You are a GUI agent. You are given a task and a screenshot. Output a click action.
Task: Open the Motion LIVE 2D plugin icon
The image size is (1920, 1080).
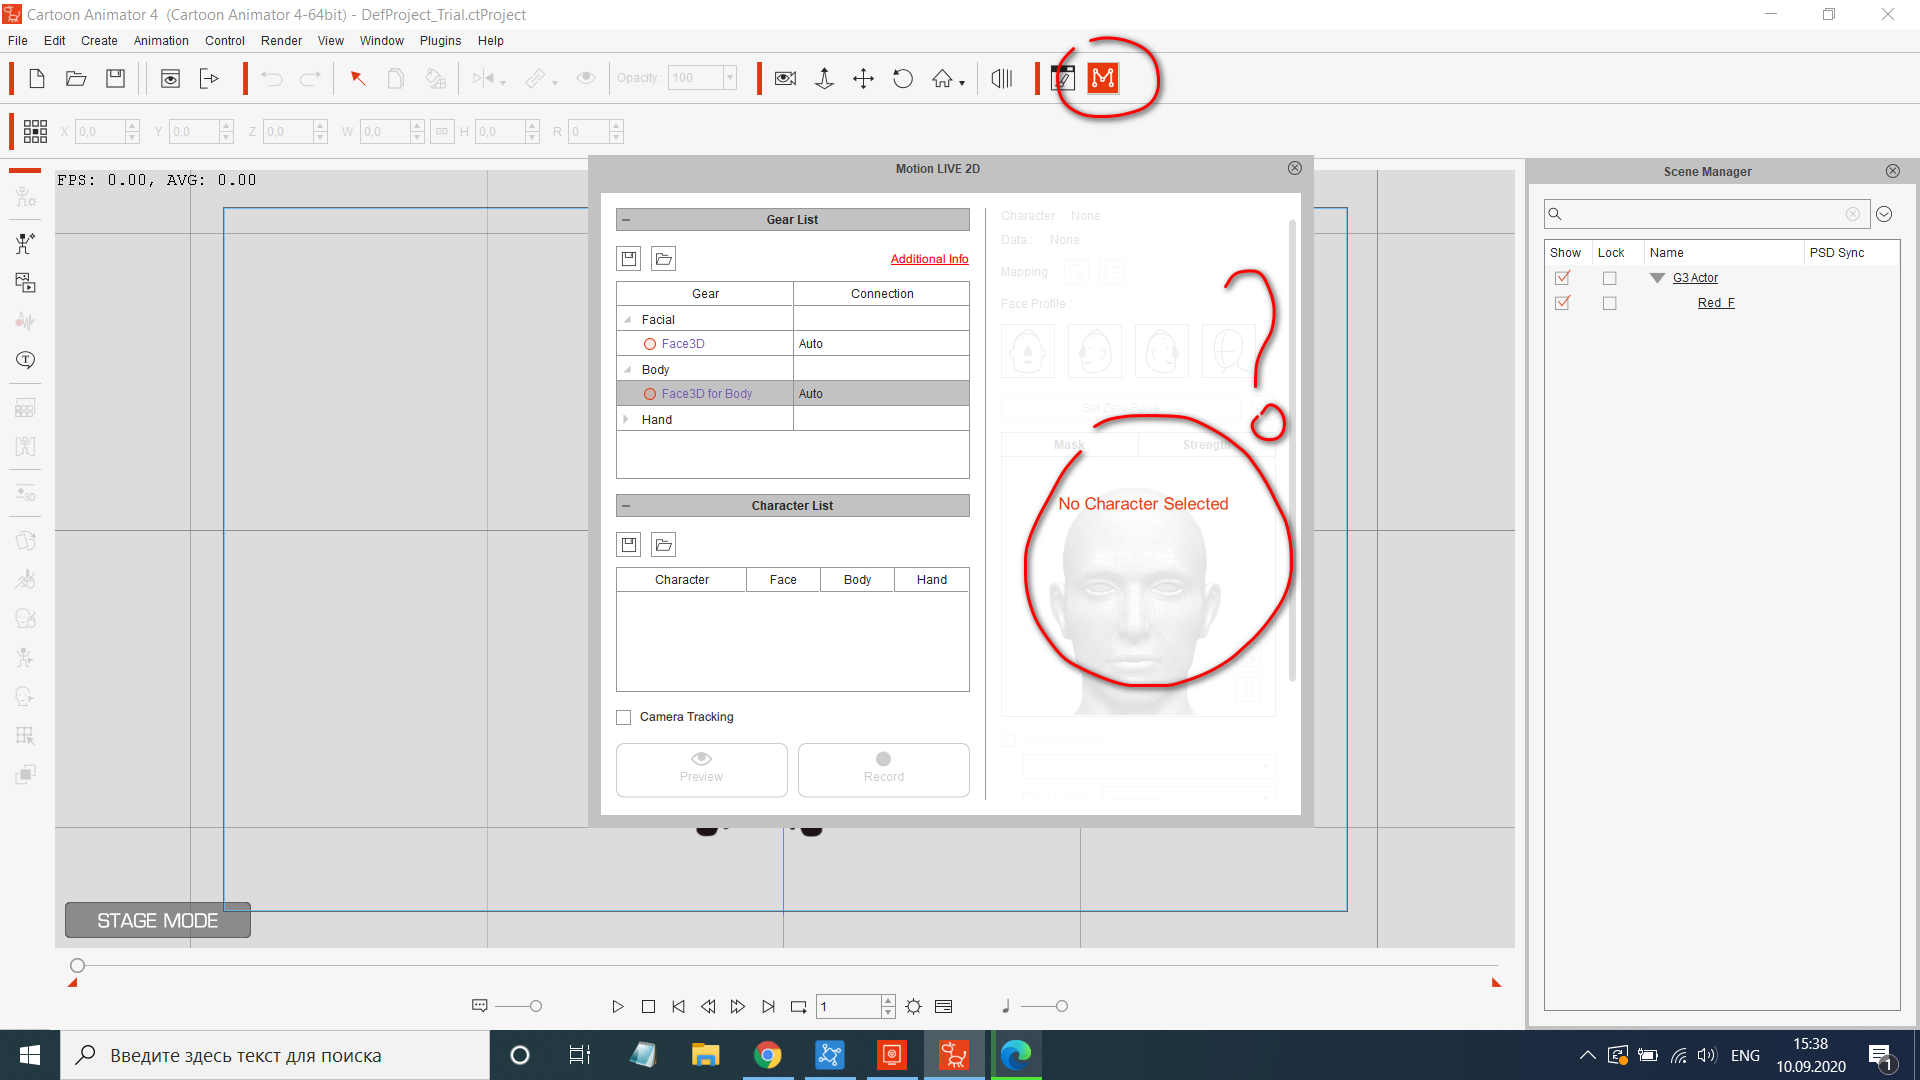click(x=1103, y=78)
